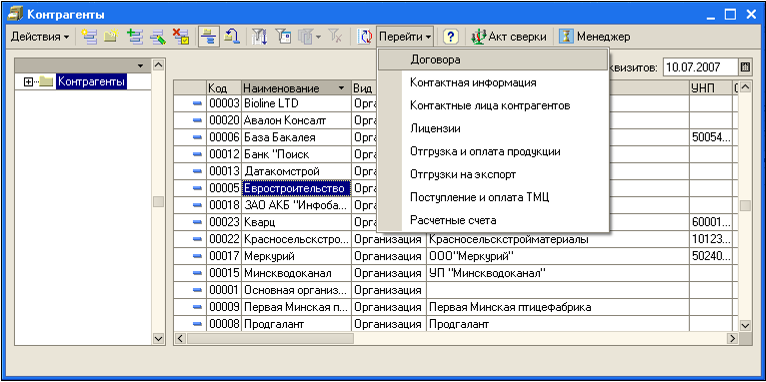Click code cell 00009
This screenshot has width=766, height=382.
tap(224, 307)
